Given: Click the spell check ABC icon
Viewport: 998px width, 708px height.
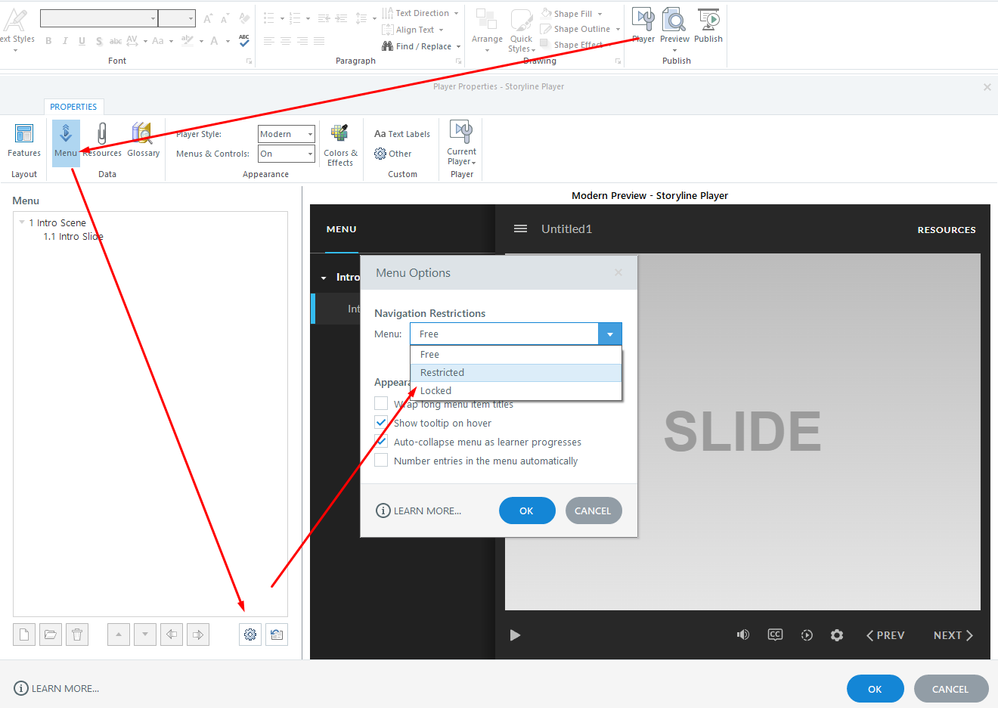Looking at the screenshot, I should pos(244,41).
